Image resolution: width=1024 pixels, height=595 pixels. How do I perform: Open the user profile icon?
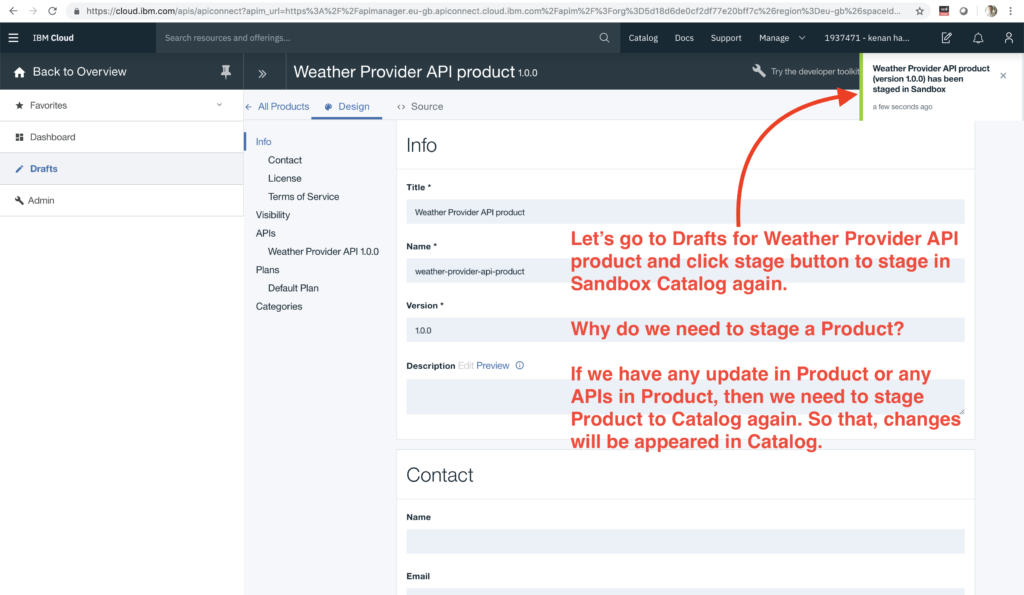[1008, 38]
